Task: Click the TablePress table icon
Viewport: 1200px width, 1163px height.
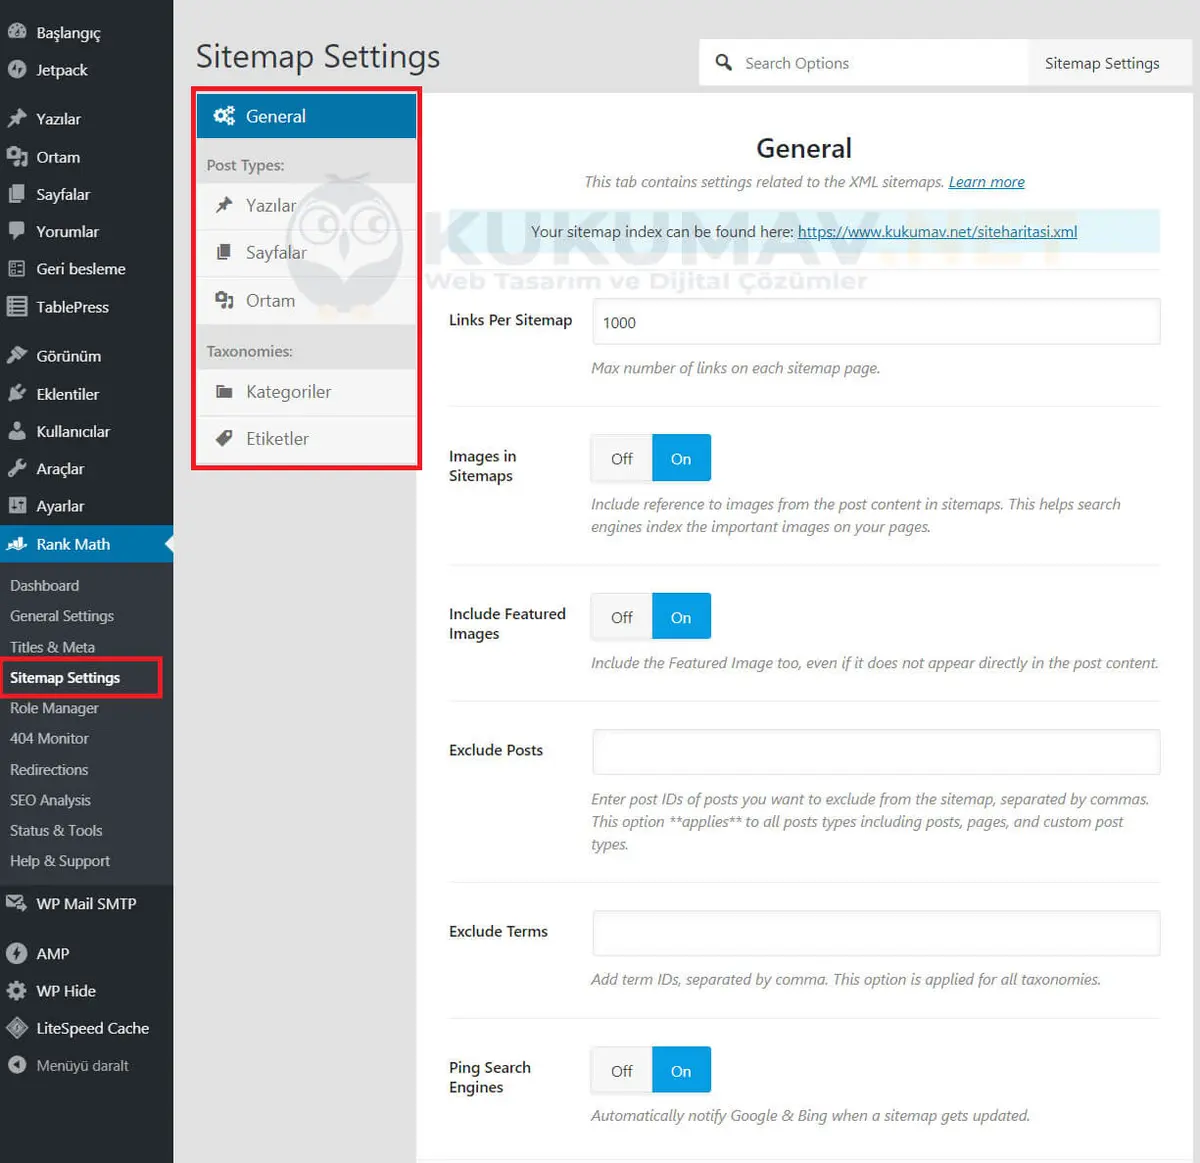Action: (17, 306)
